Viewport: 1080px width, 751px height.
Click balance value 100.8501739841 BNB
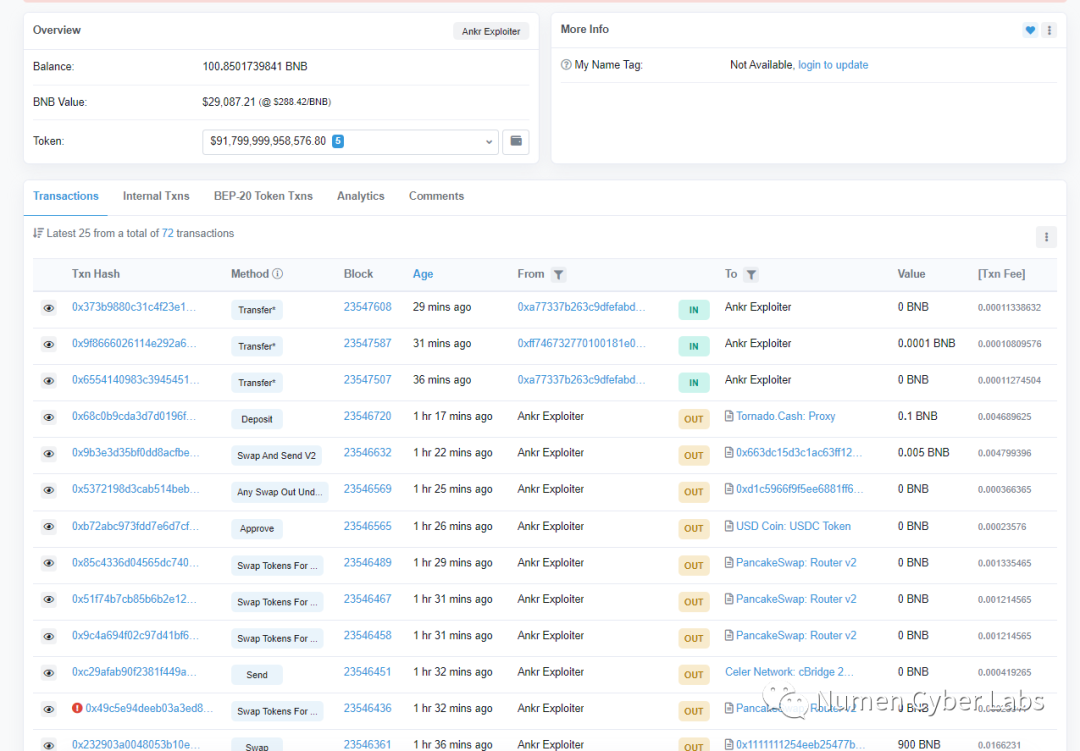(x=255, y=66)
